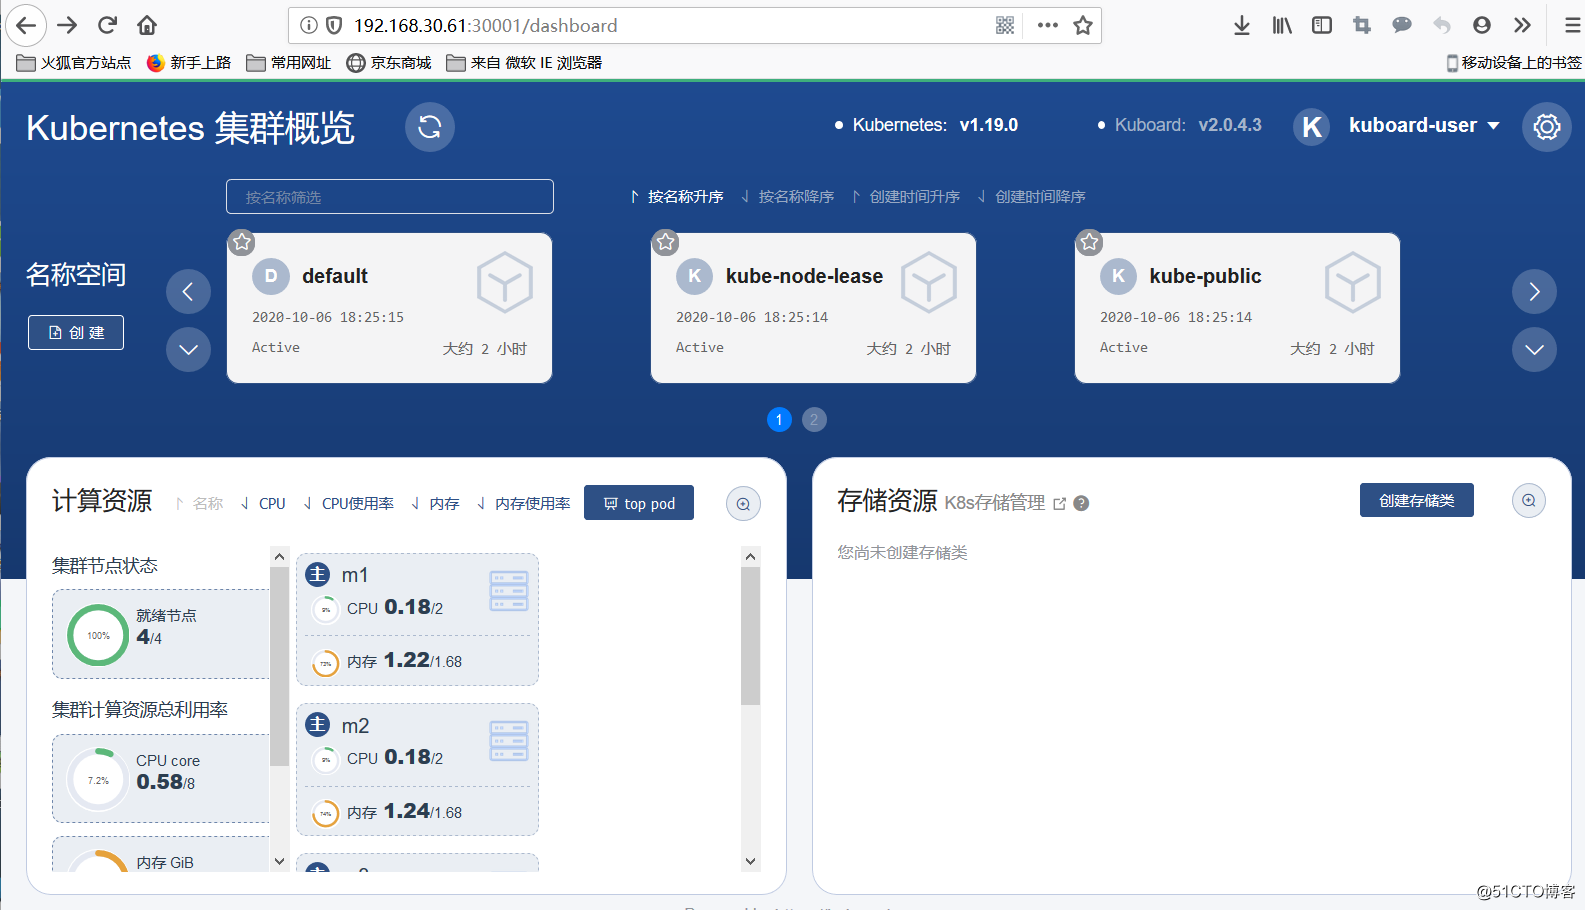Refresh the Kubernetes cluster overview
The width and height of the screenshot is (1585, 910).
(430, 127)
